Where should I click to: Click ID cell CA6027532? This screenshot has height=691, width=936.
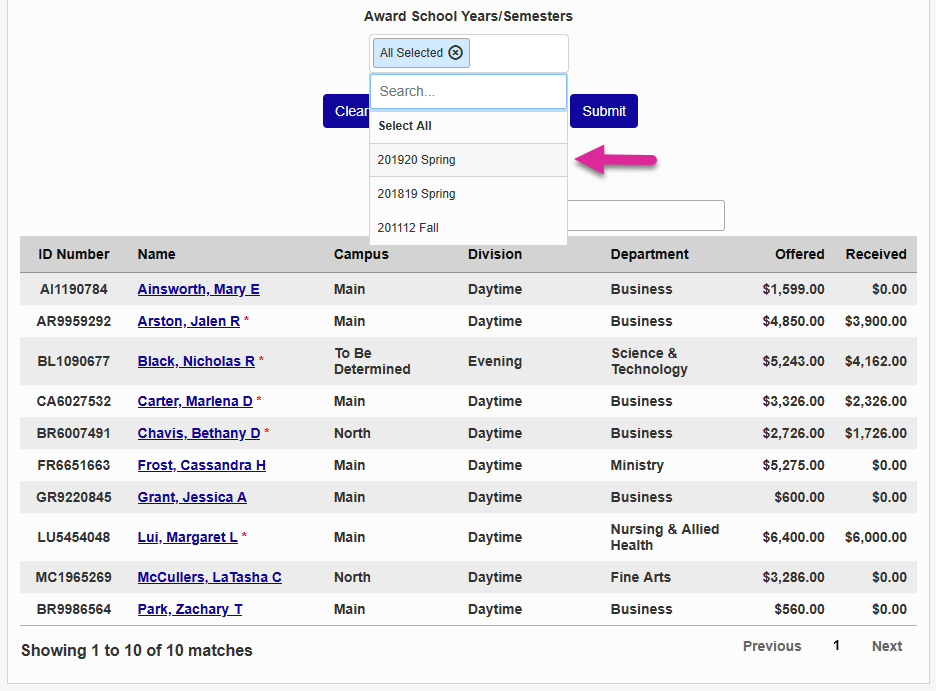73,401
